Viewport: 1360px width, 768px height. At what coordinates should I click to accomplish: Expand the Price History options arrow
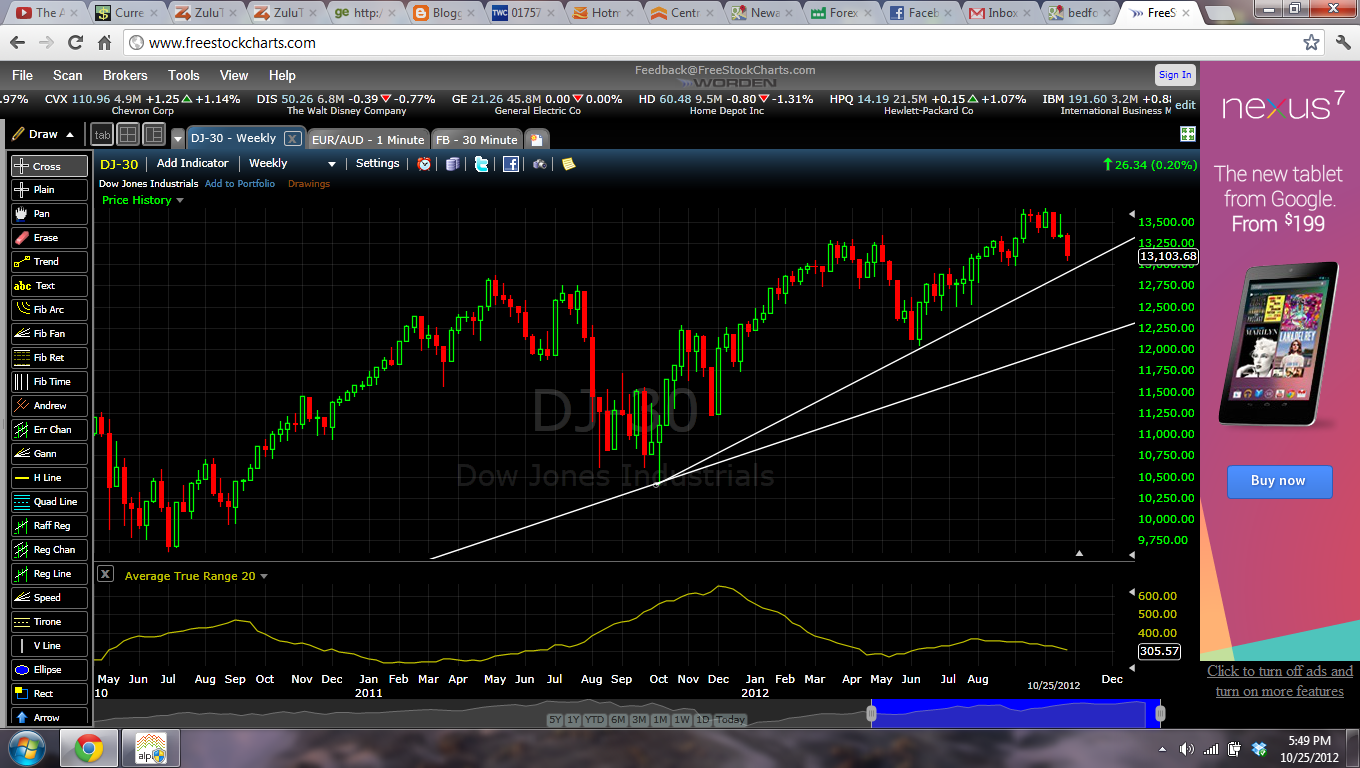point(180,200)
